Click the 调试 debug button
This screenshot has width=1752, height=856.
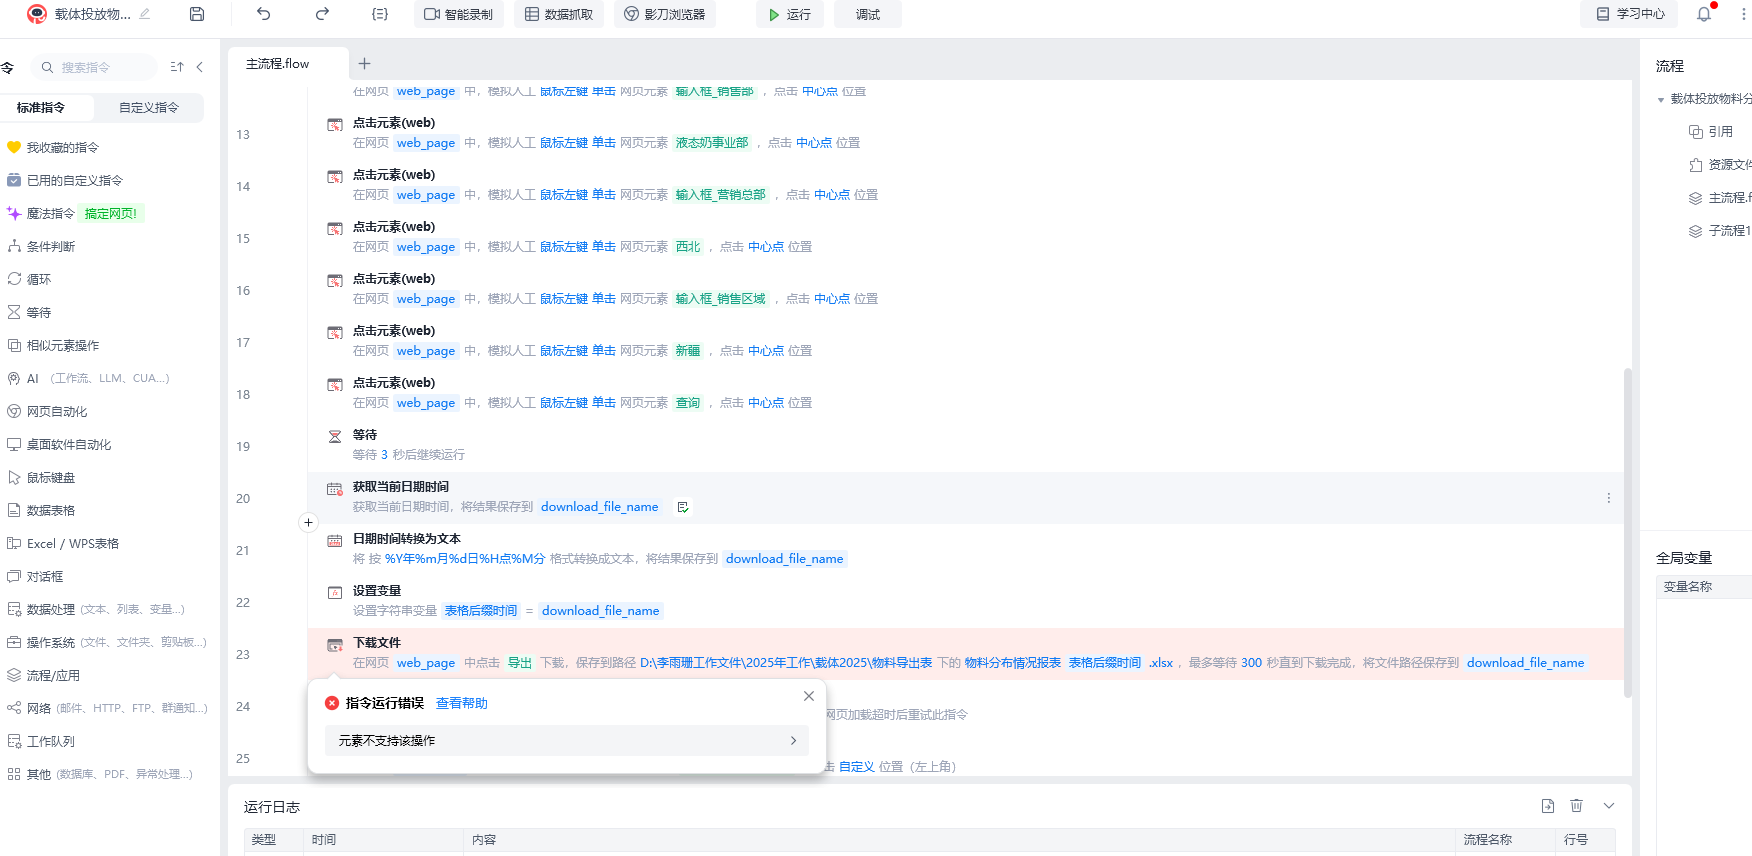pos(868,14)
